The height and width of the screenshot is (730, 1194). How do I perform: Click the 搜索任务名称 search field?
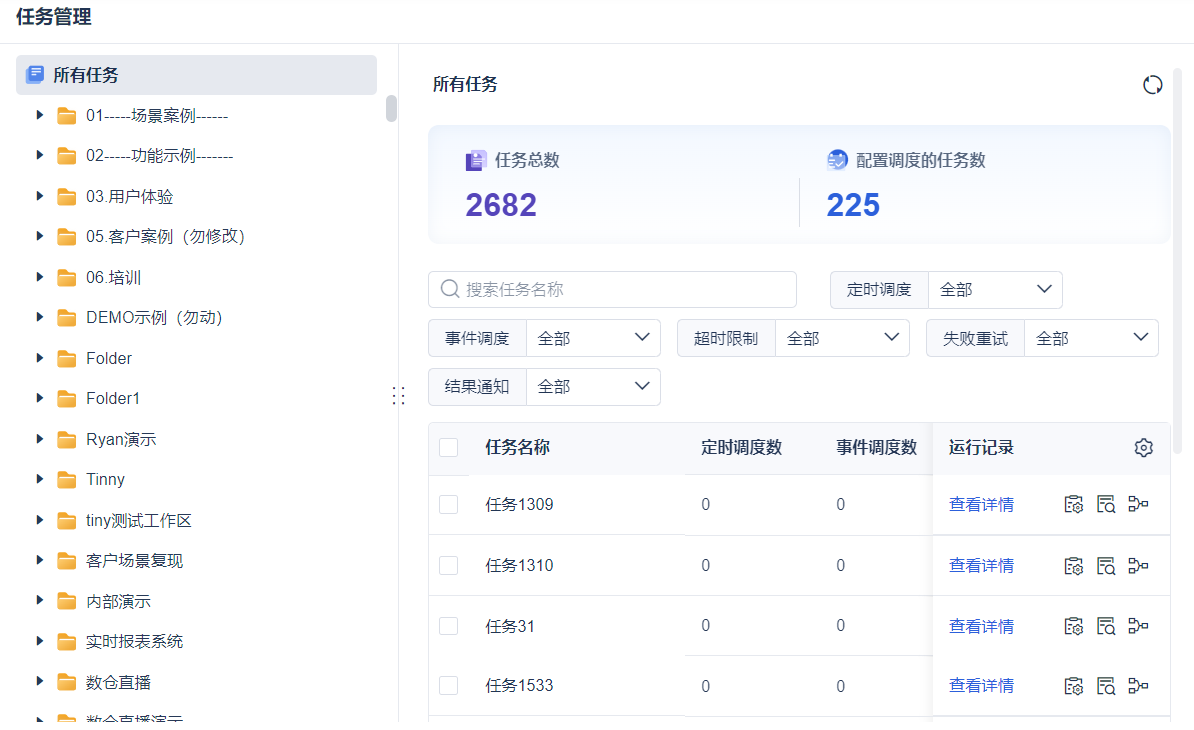pos(612,290)
